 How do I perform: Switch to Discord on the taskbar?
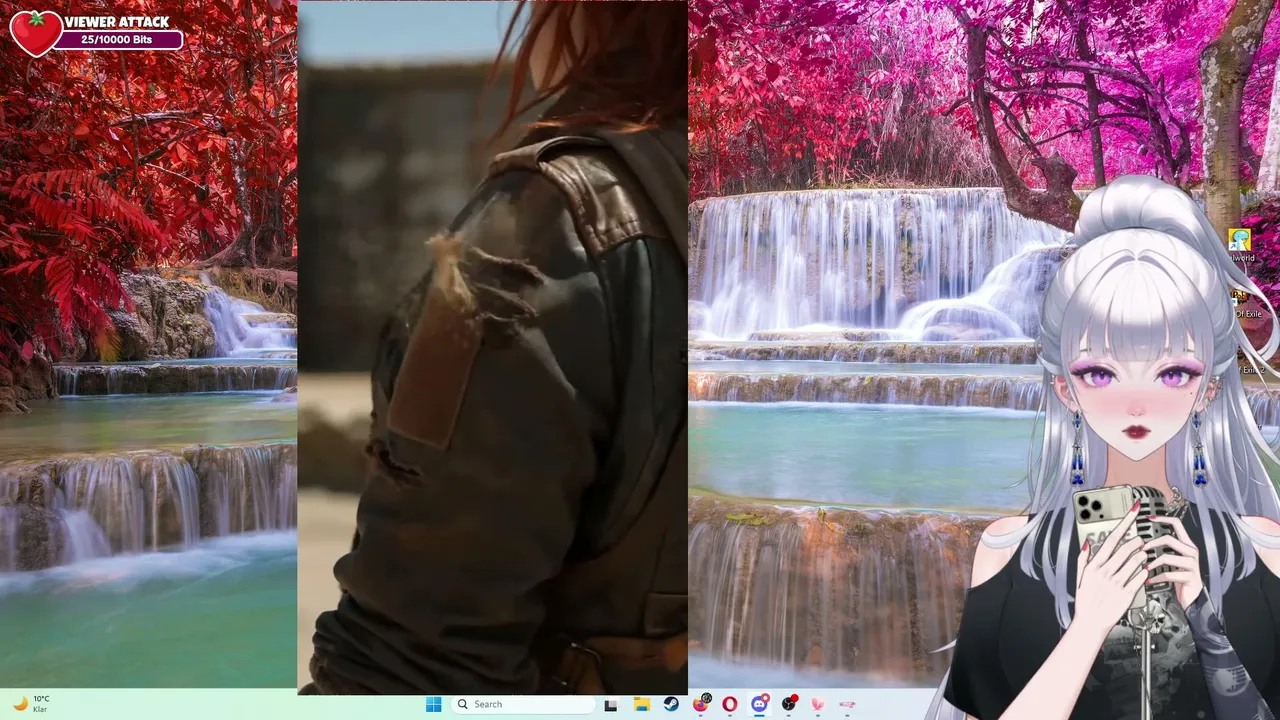coord(759,704)
